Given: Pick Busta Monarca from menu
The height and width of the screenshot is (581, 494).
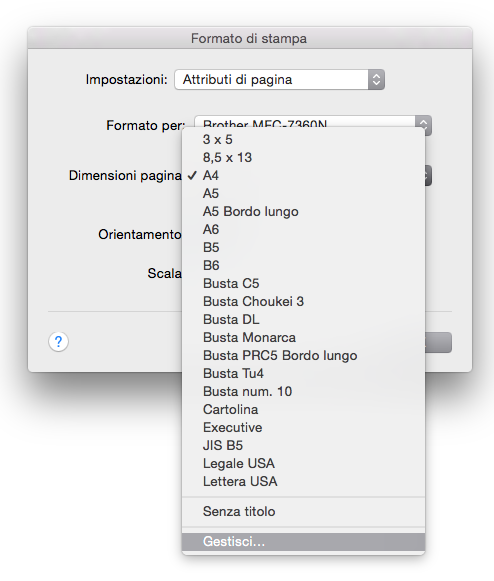Looking at the screenshot, I should pos(303,338).
